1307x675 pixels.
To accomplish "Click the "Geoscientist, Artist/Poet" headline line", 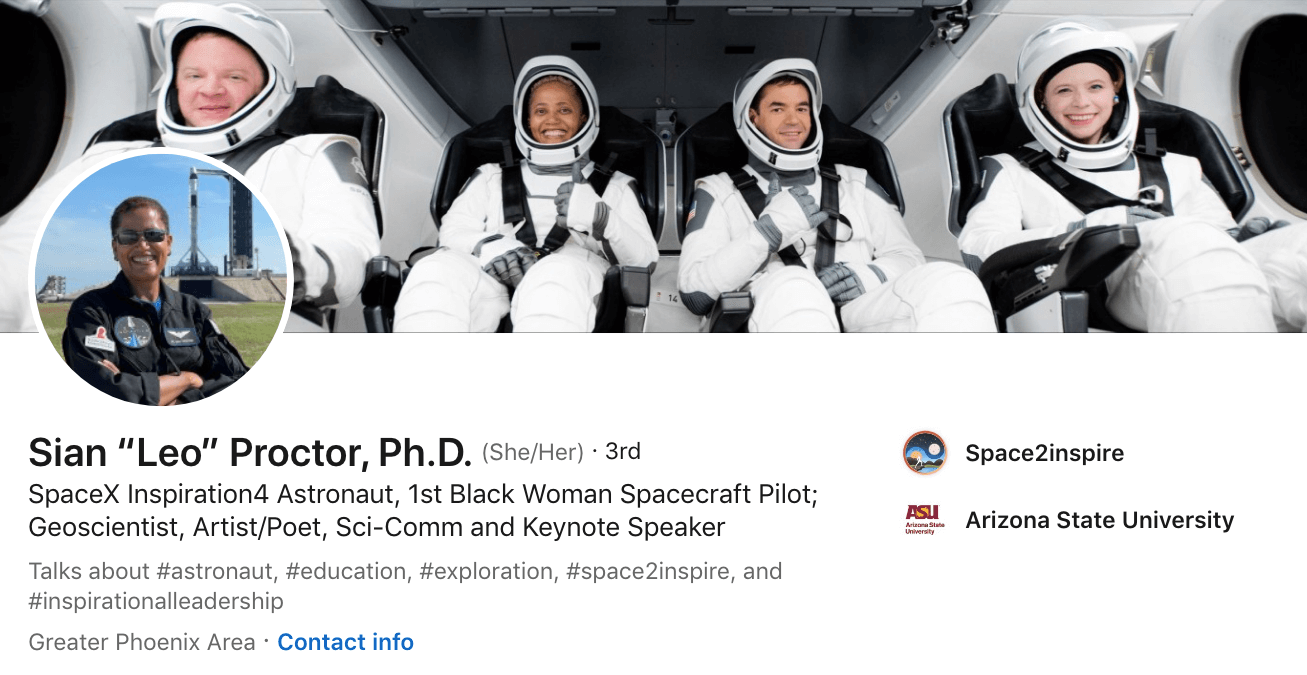I will pos(377,526).
